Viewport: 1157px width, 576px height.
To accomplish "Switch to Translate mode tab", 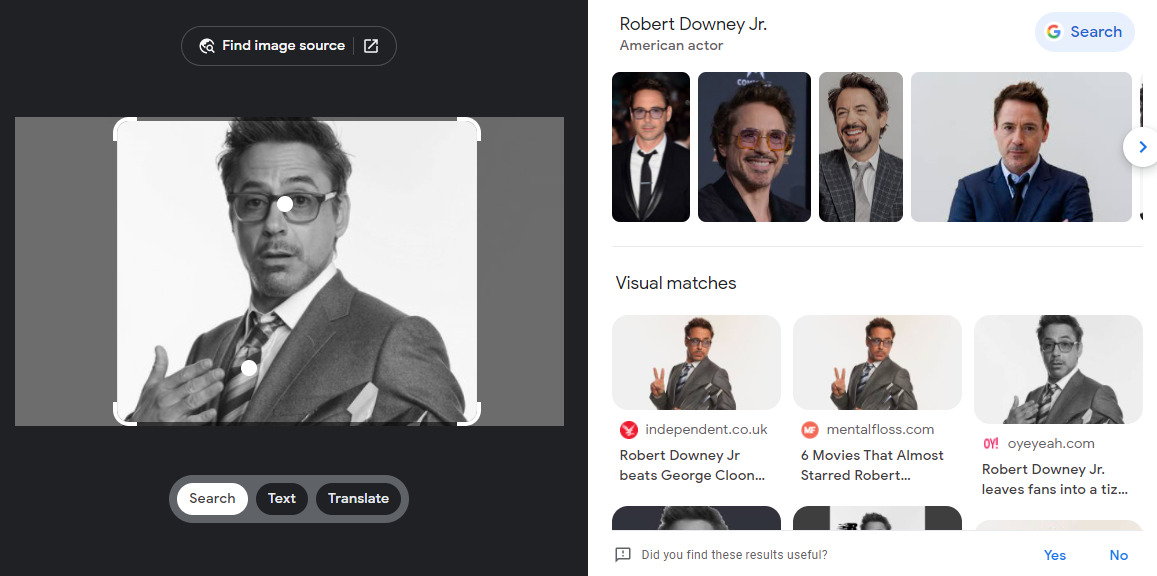I will tap(358, 499).
